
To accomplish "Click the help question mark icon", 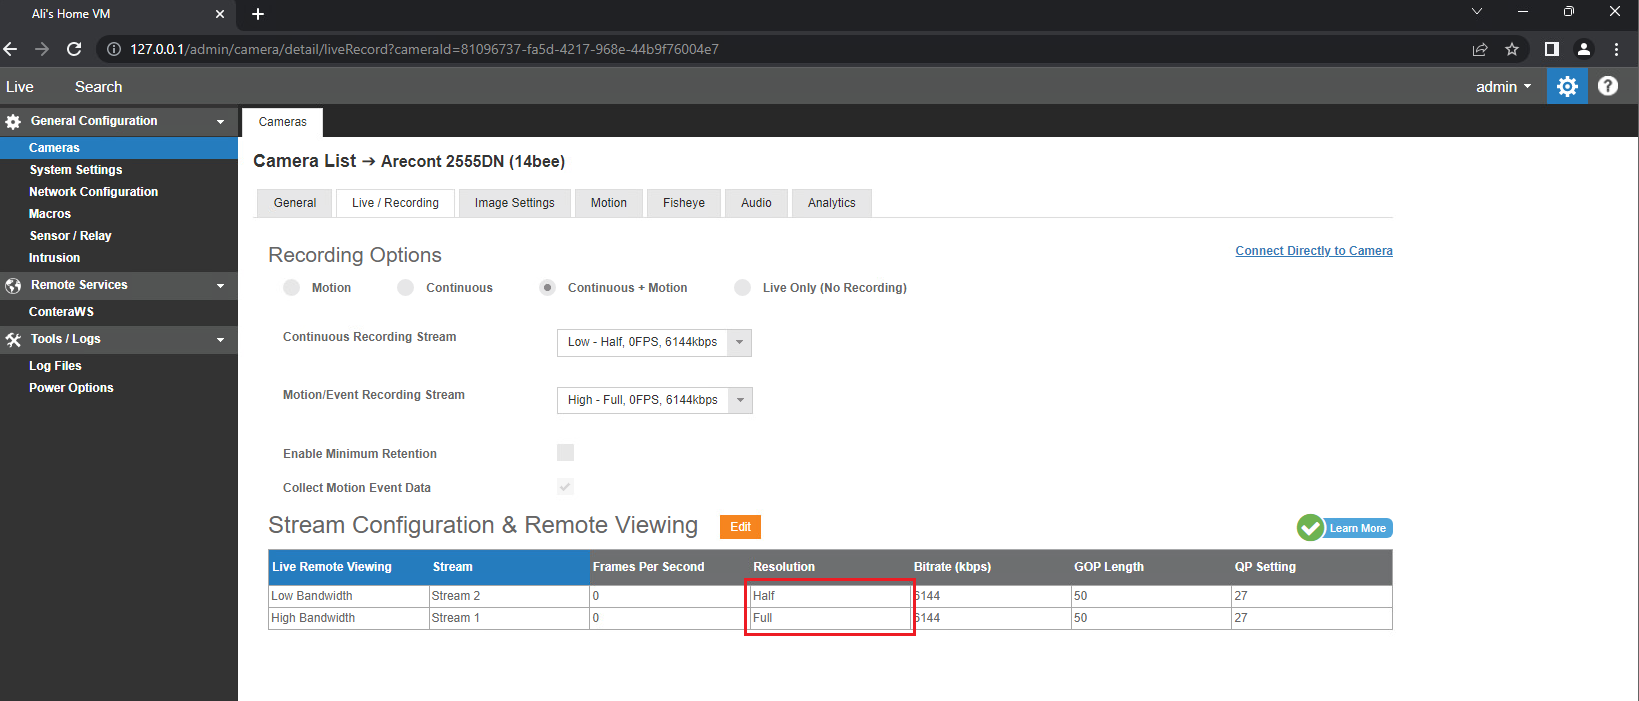I will click(1608, 86).
